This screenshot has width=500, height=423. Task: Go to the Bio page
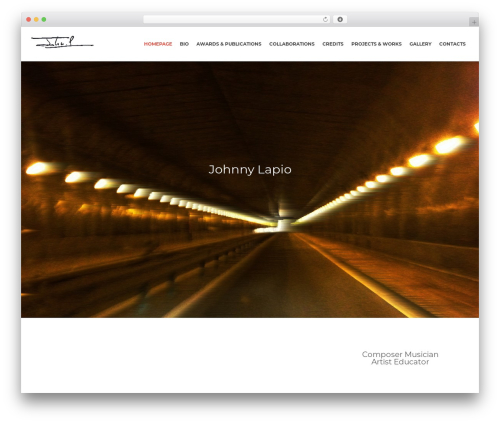tap(184, 44)
